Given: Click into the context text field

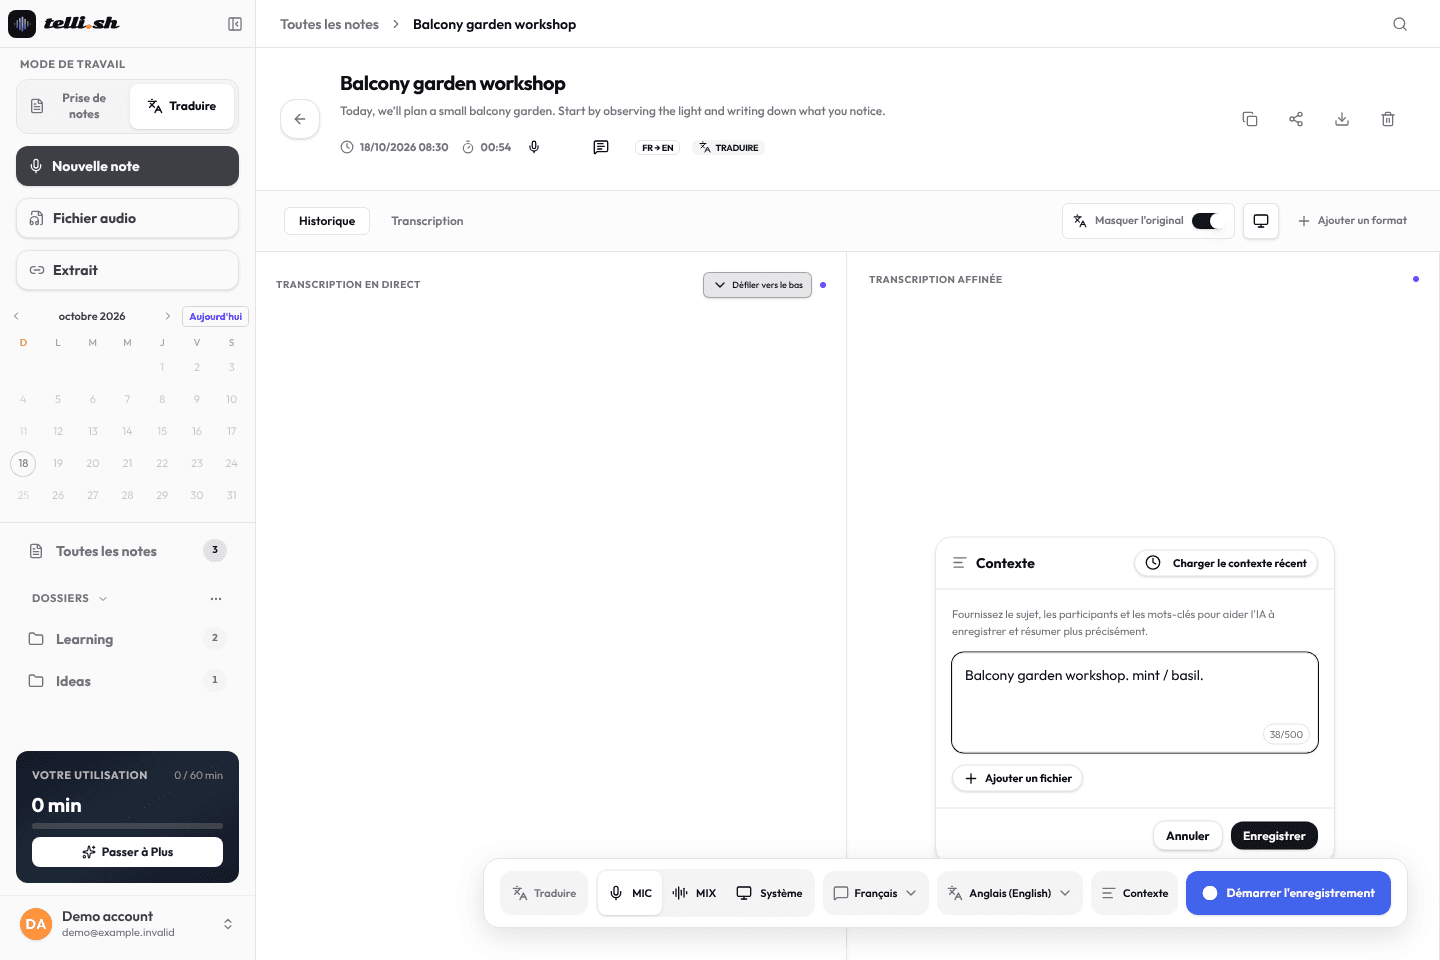Looking at the screenshot, I should pos(1135,702).
